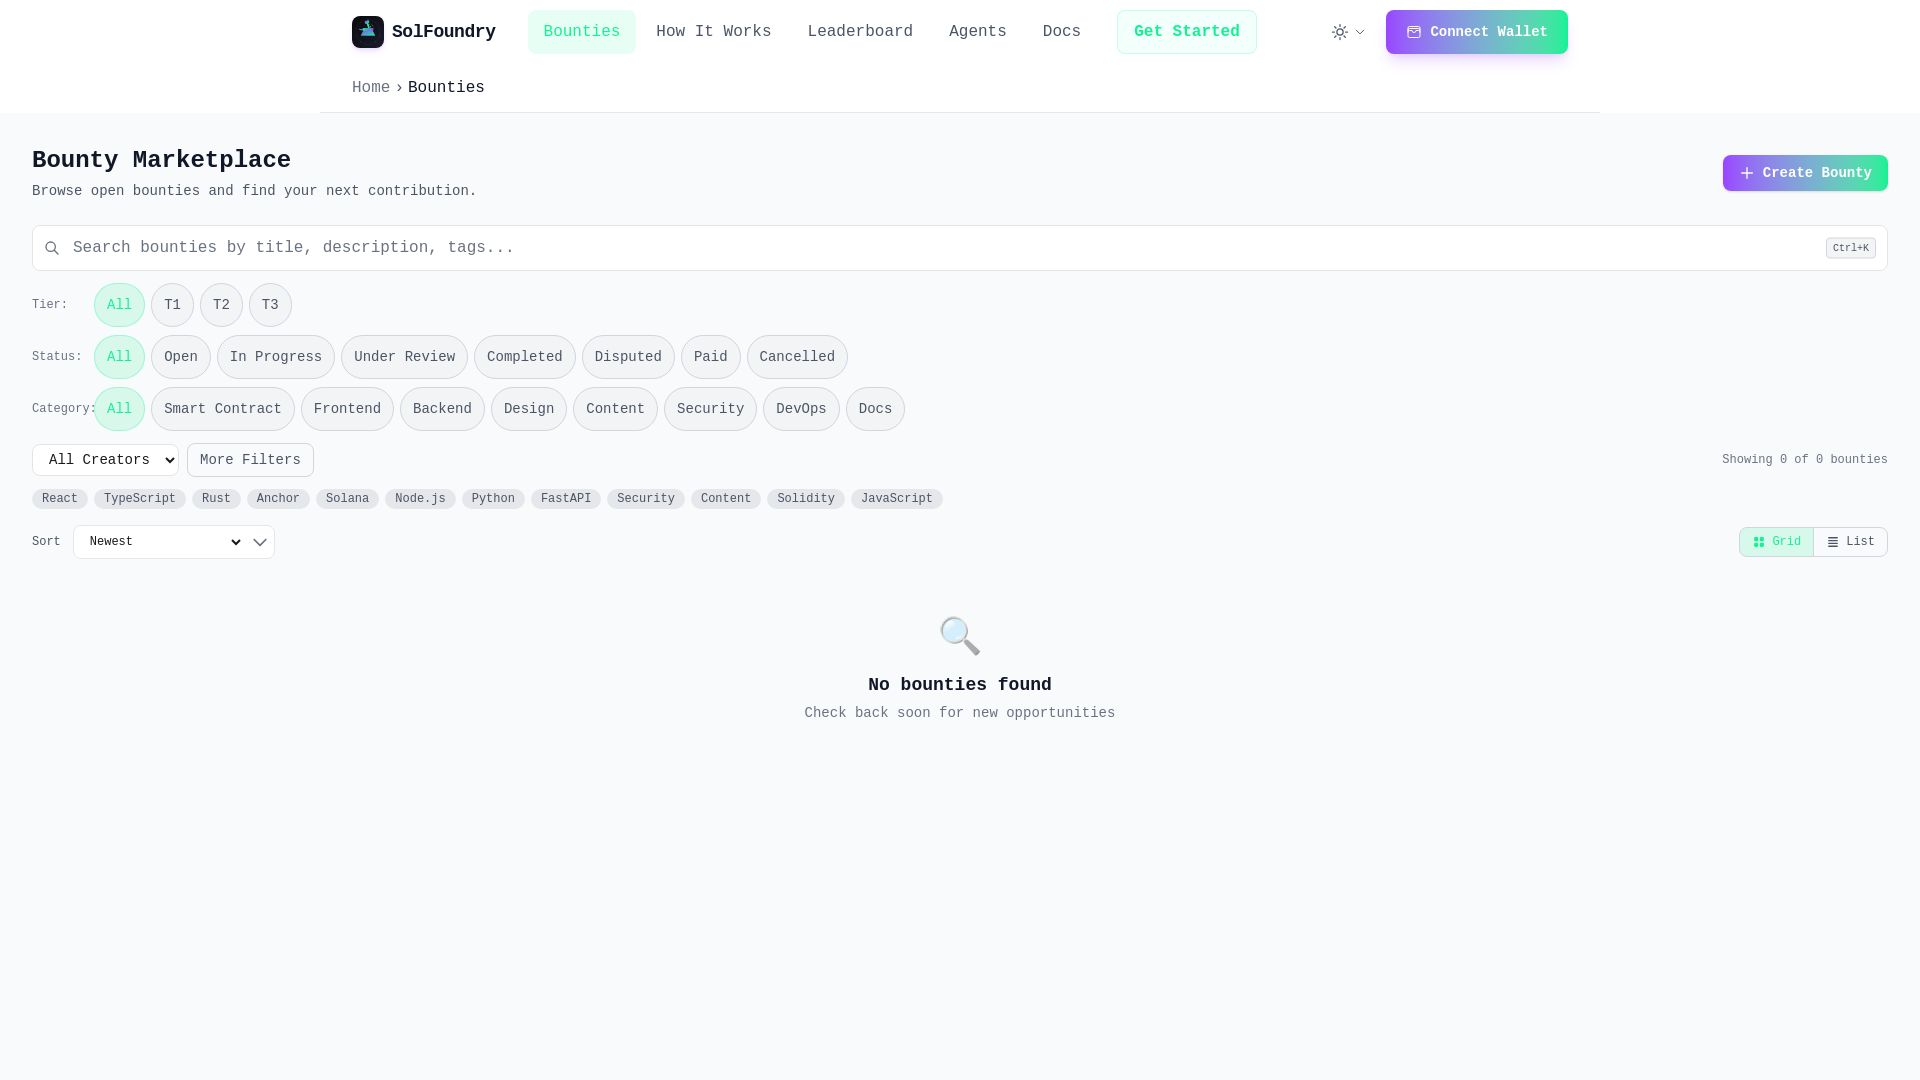Screen dimensions: 1920x1080
Task: Click the Ctrl+K shortcut badge
Action: tap(1851, 248)
